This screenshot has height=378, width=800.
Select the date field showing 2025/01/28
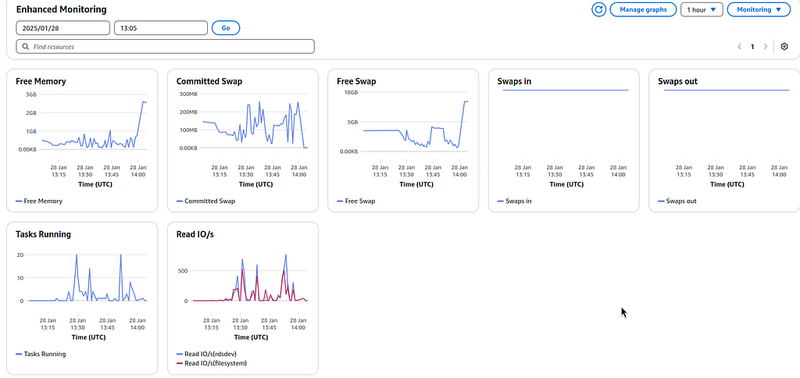tap(63, 28)
